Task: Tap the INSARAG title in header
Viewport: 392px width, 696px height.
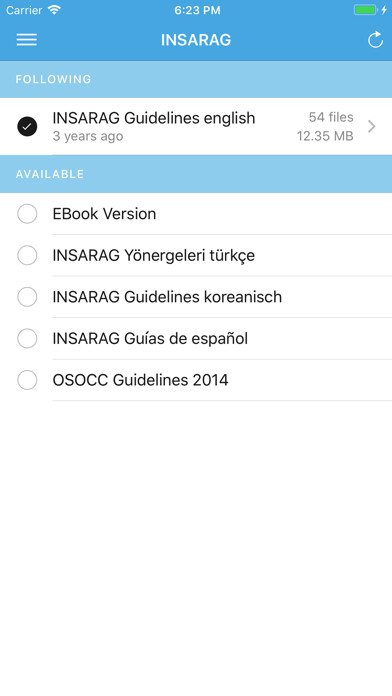Action: (196, 40)
